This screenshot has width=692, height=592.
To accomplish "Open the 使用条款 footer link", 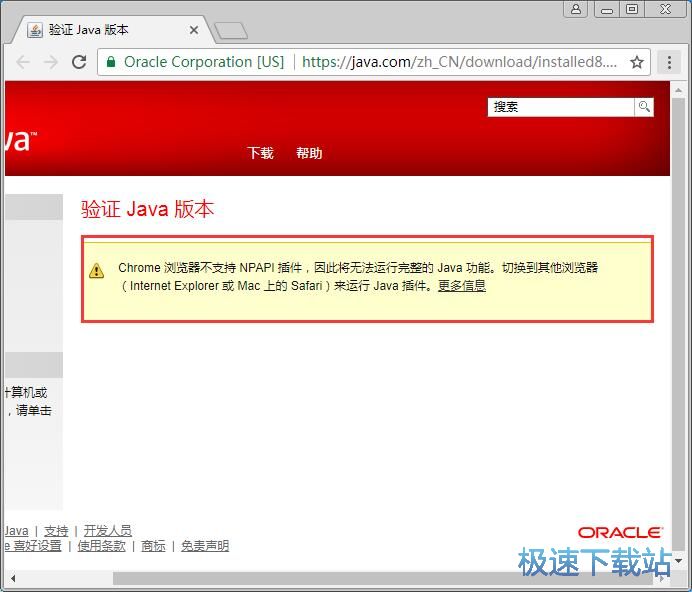I will tap(102, 546).
